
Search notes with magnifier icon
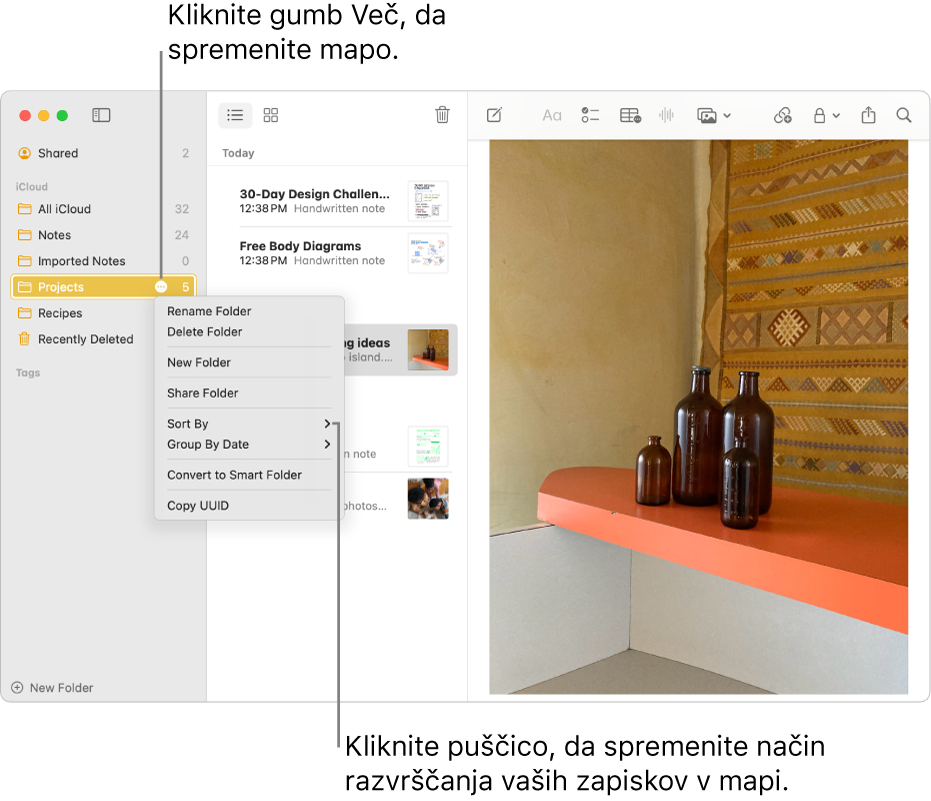click(904, 115)
